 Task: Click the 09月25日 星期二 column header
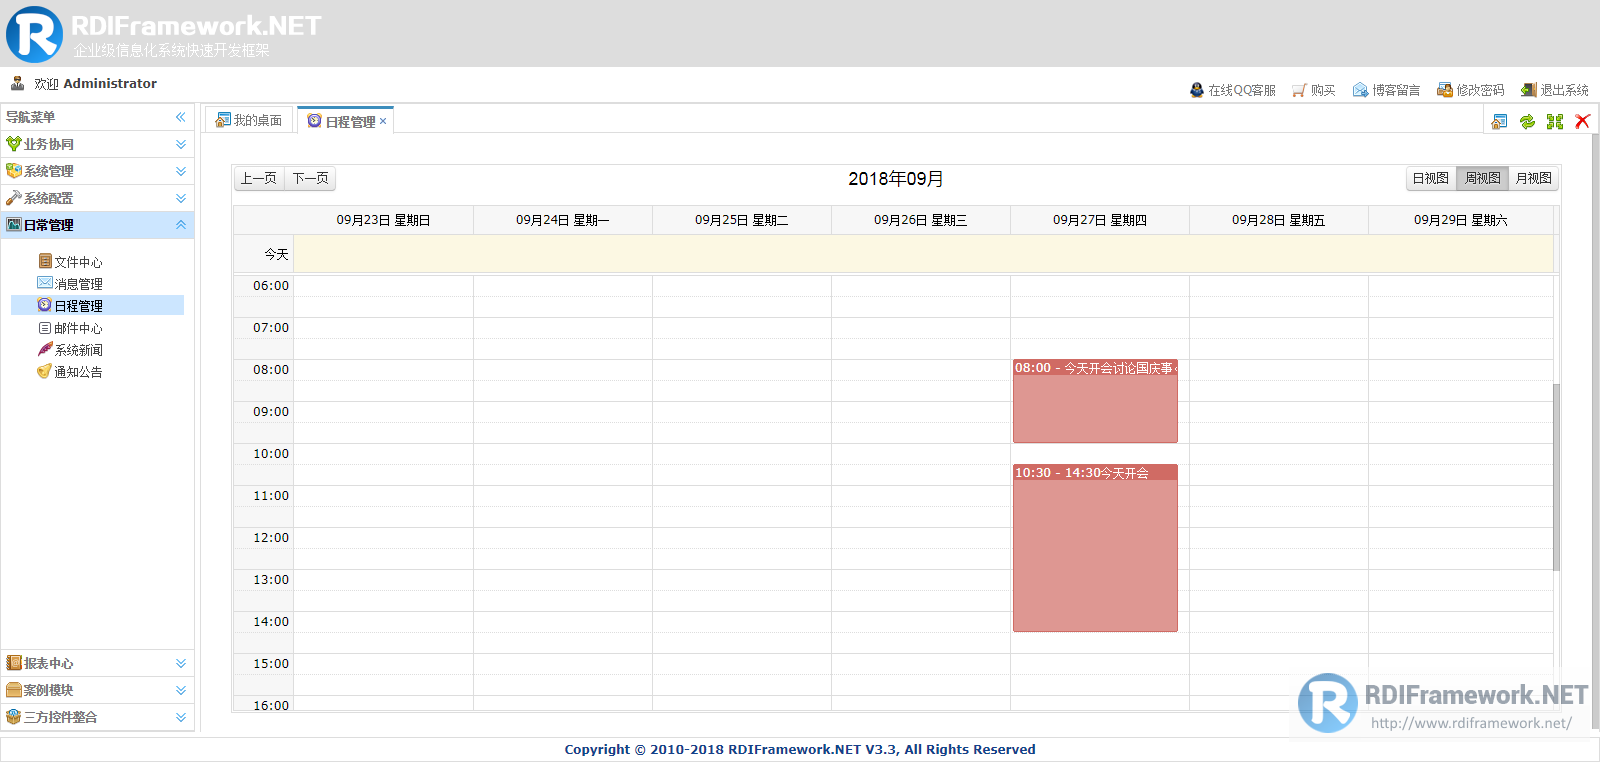tap(741, 220)
